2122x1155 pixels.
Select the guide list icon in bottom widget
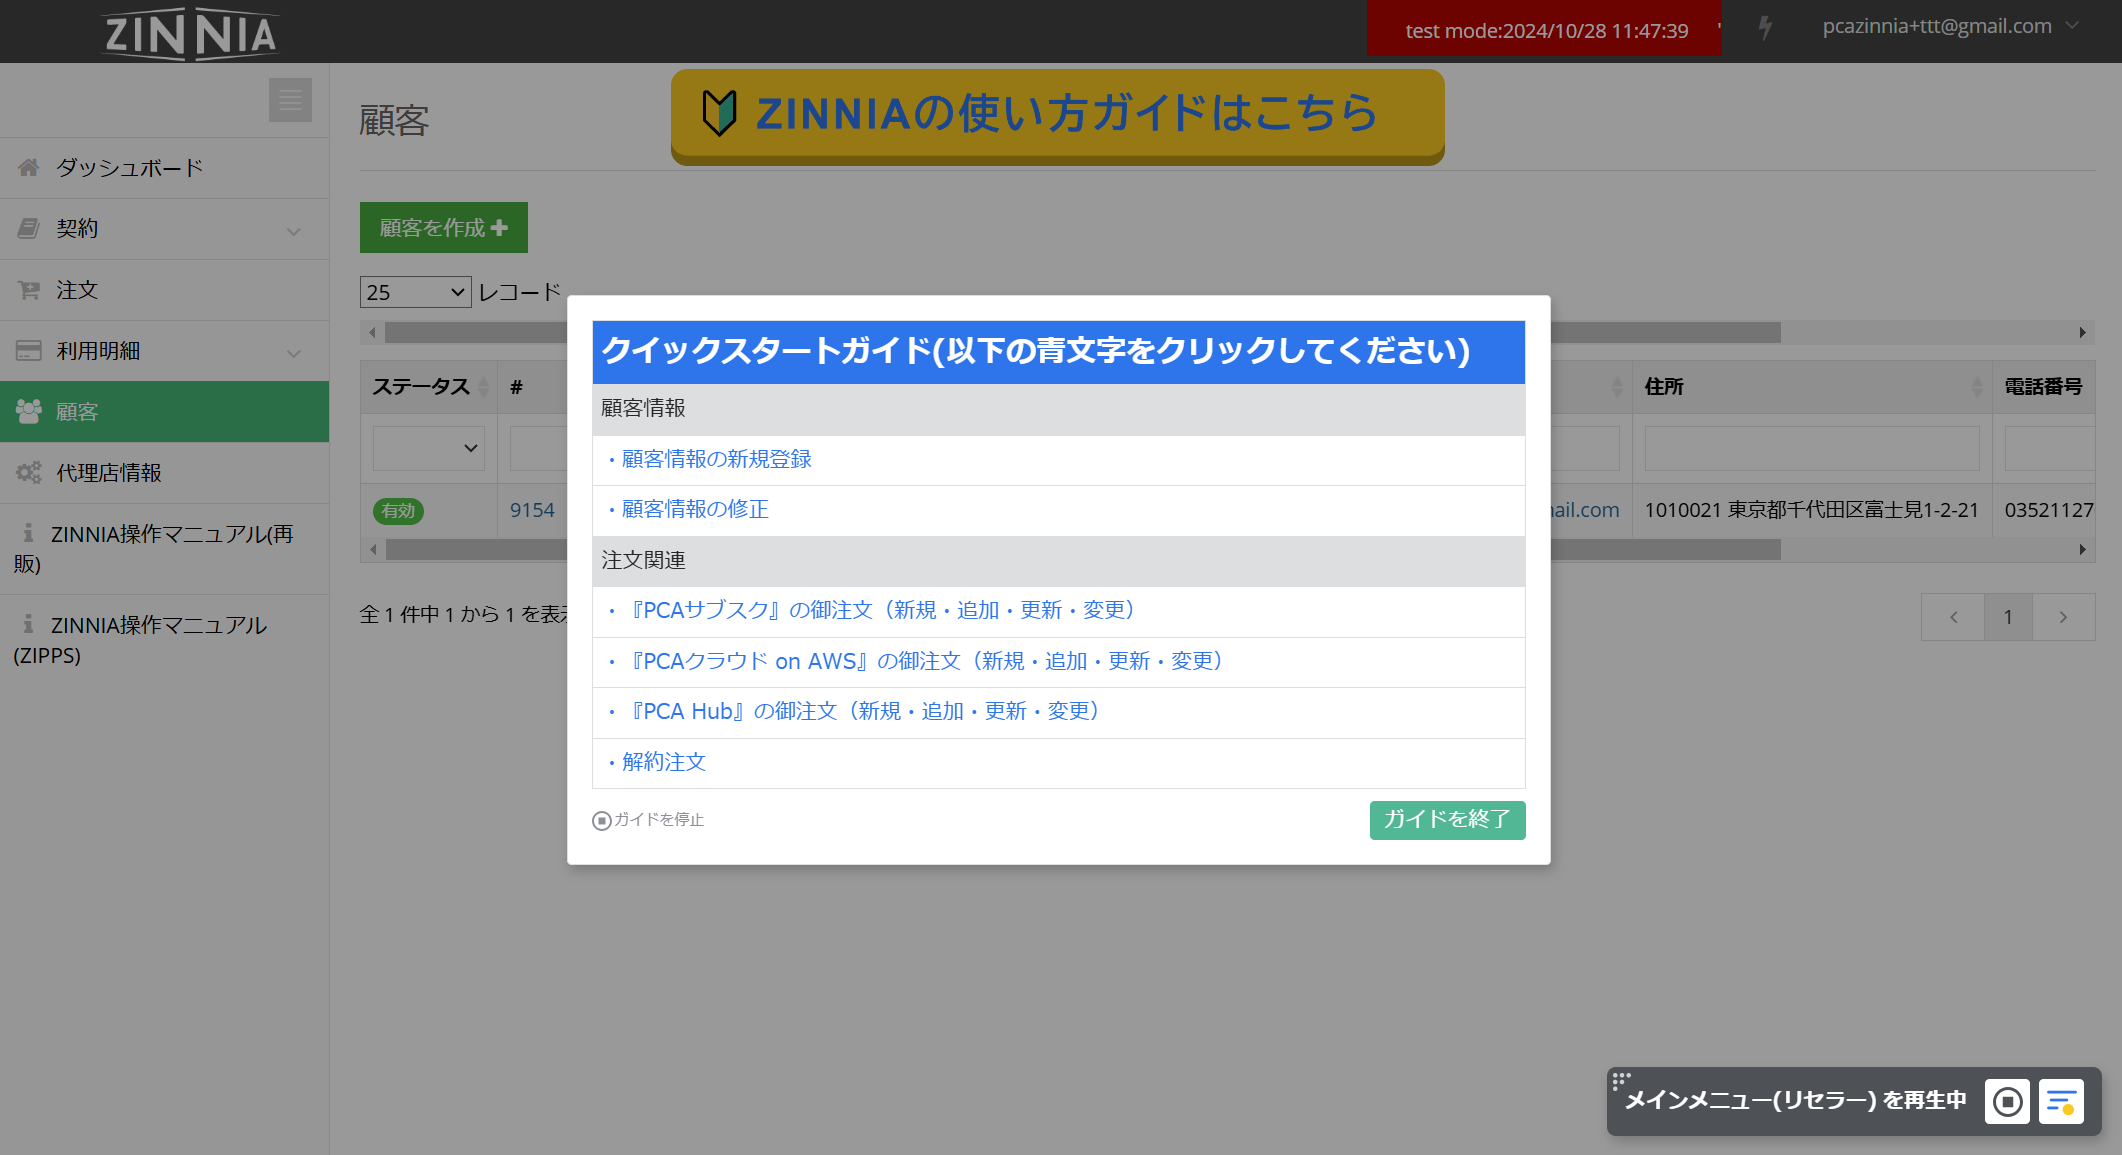[x=2061, y=1101]
